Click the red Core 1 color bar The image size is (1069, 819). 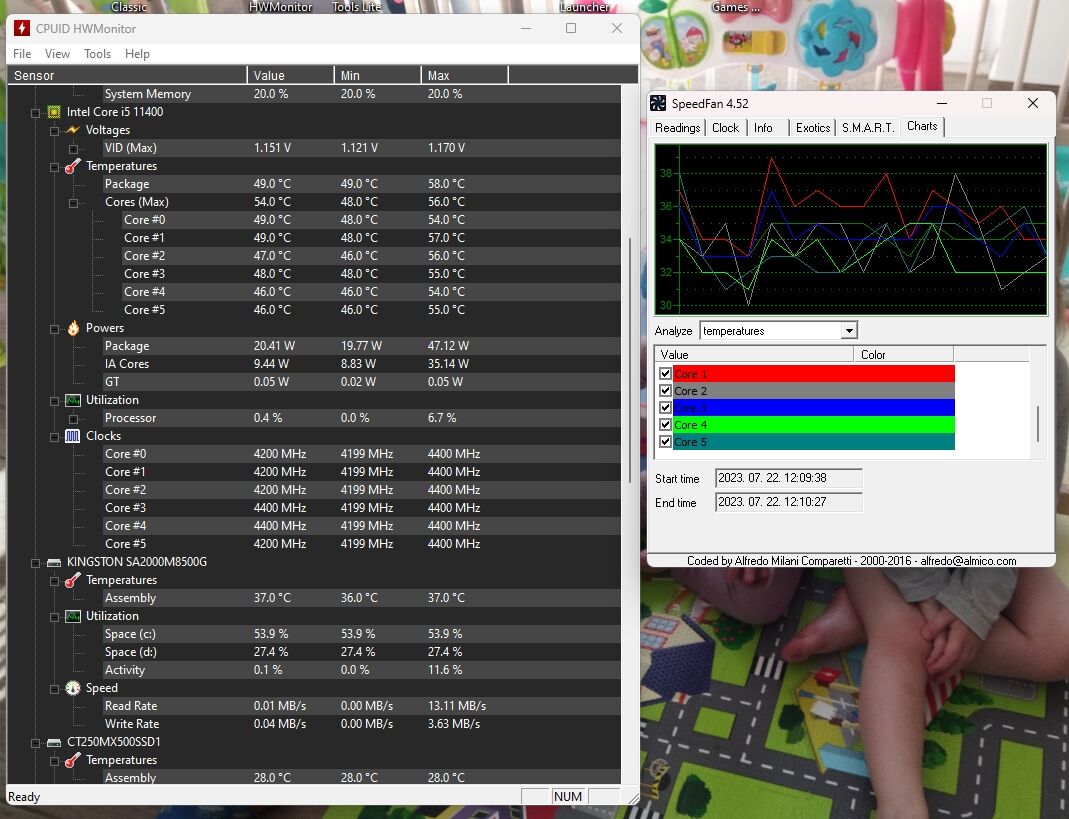813,374
